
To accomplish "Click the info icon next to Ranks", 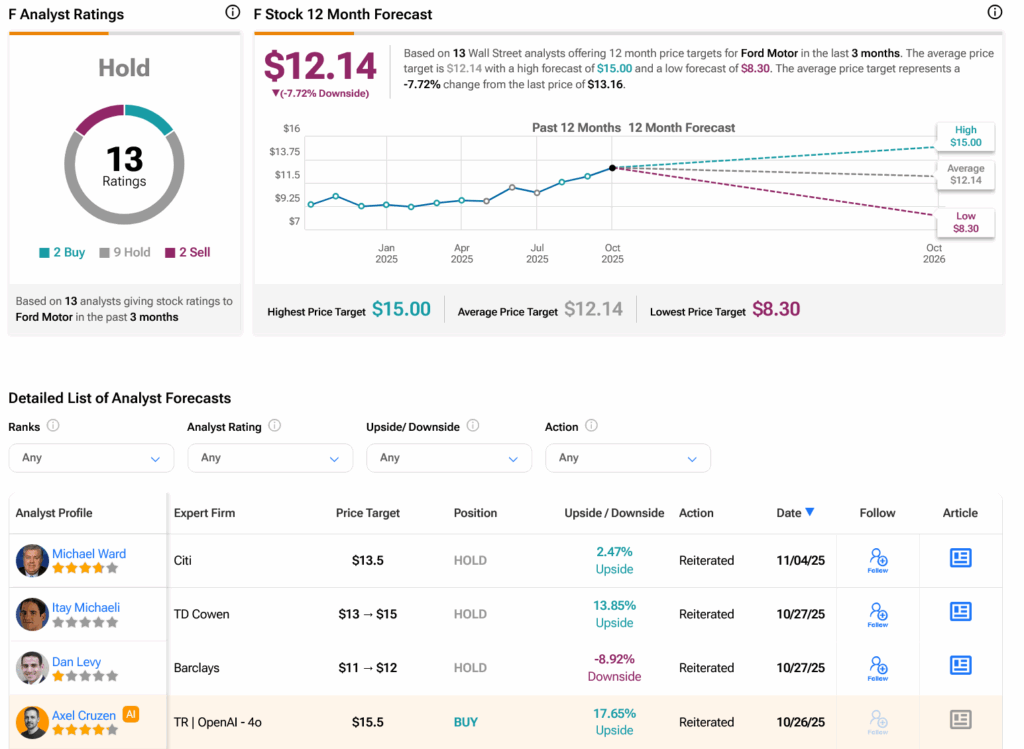I will (53, 426).
